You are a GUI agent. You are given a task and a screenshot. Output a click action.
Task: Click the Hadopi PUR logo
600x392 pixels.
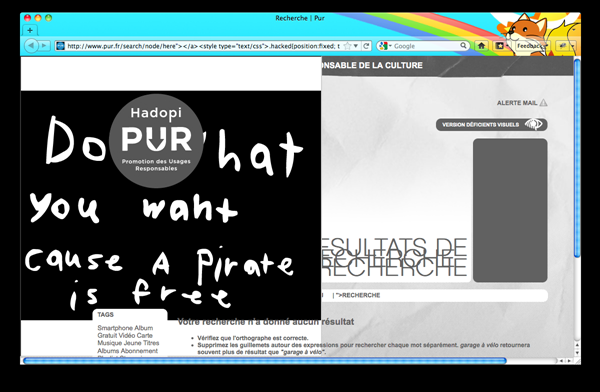point(156,141)
